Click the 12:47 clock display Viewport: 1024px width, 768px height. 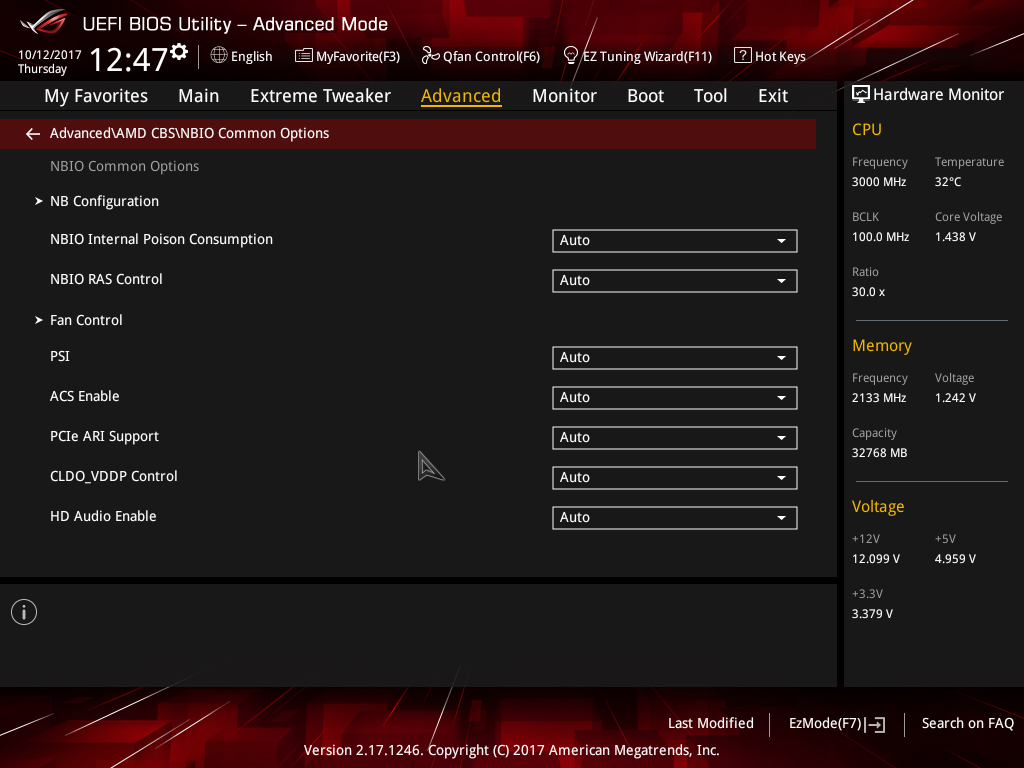click(x=129, y=59)
